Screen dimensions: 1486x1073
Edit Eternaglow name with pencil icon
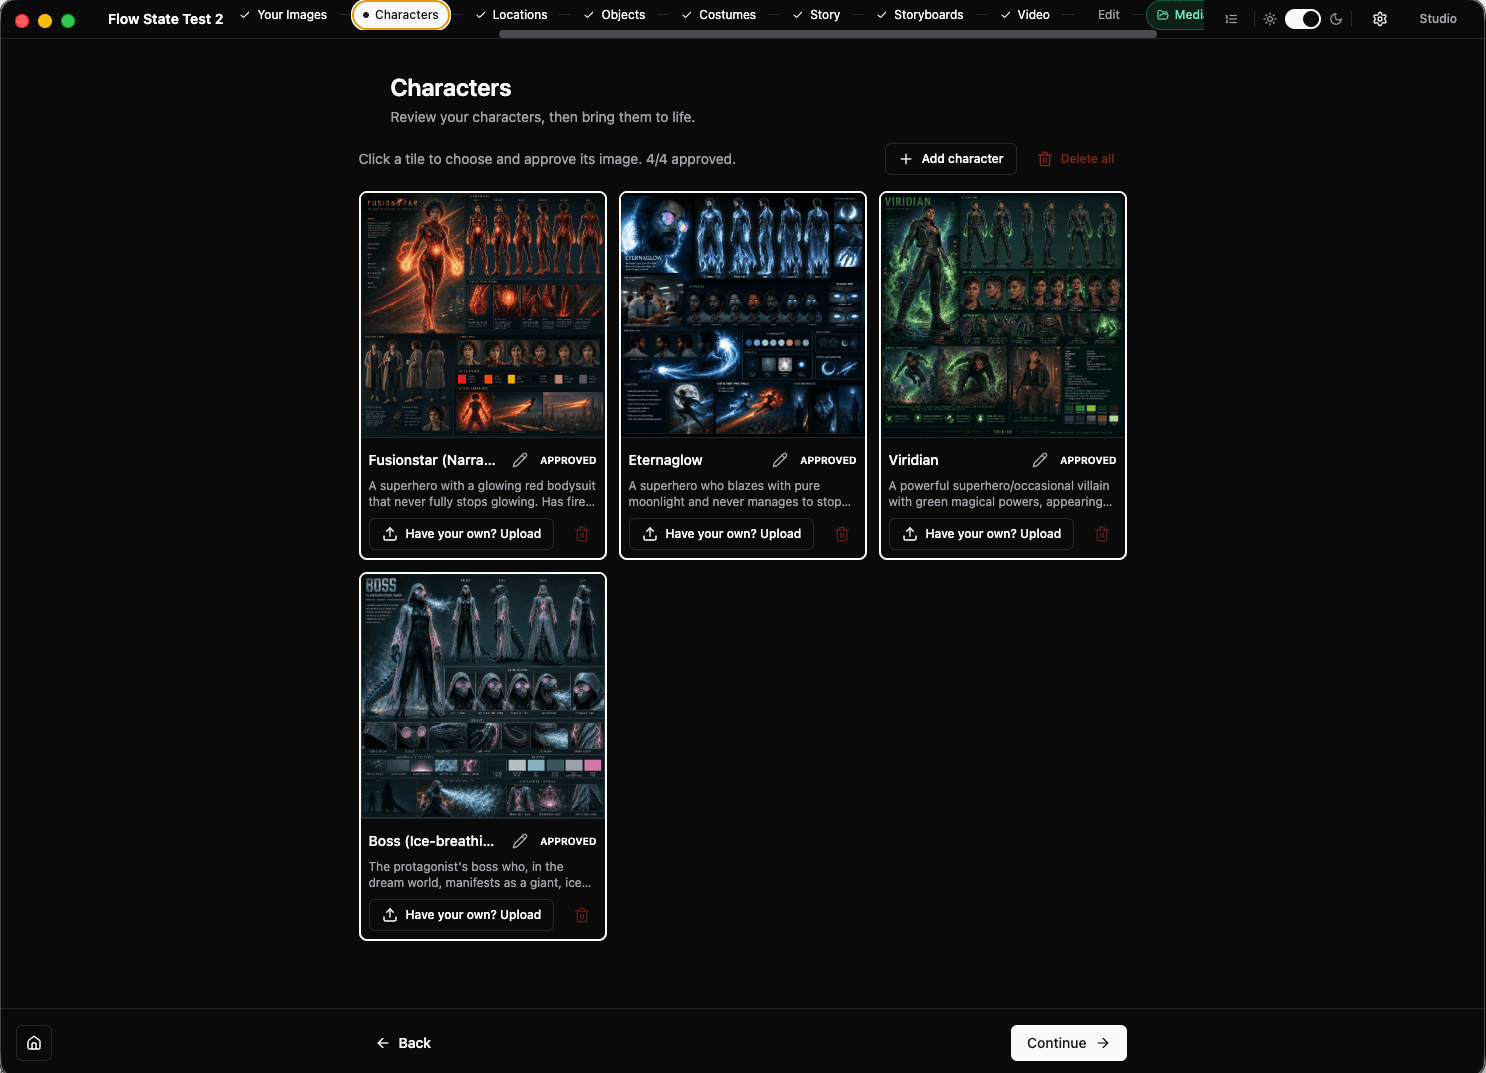point(780,460)
